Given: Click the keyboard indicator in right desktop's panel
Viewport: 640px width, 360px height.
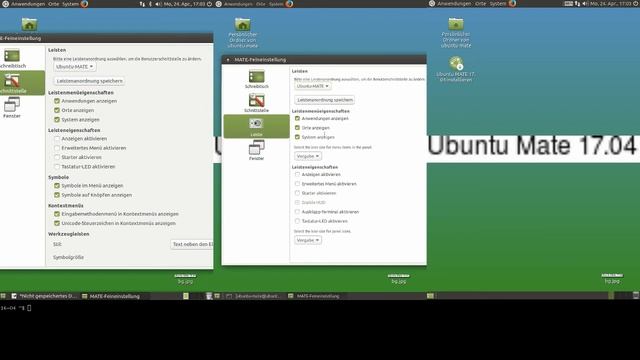Looking at the screenshot, I should [569, 4].
